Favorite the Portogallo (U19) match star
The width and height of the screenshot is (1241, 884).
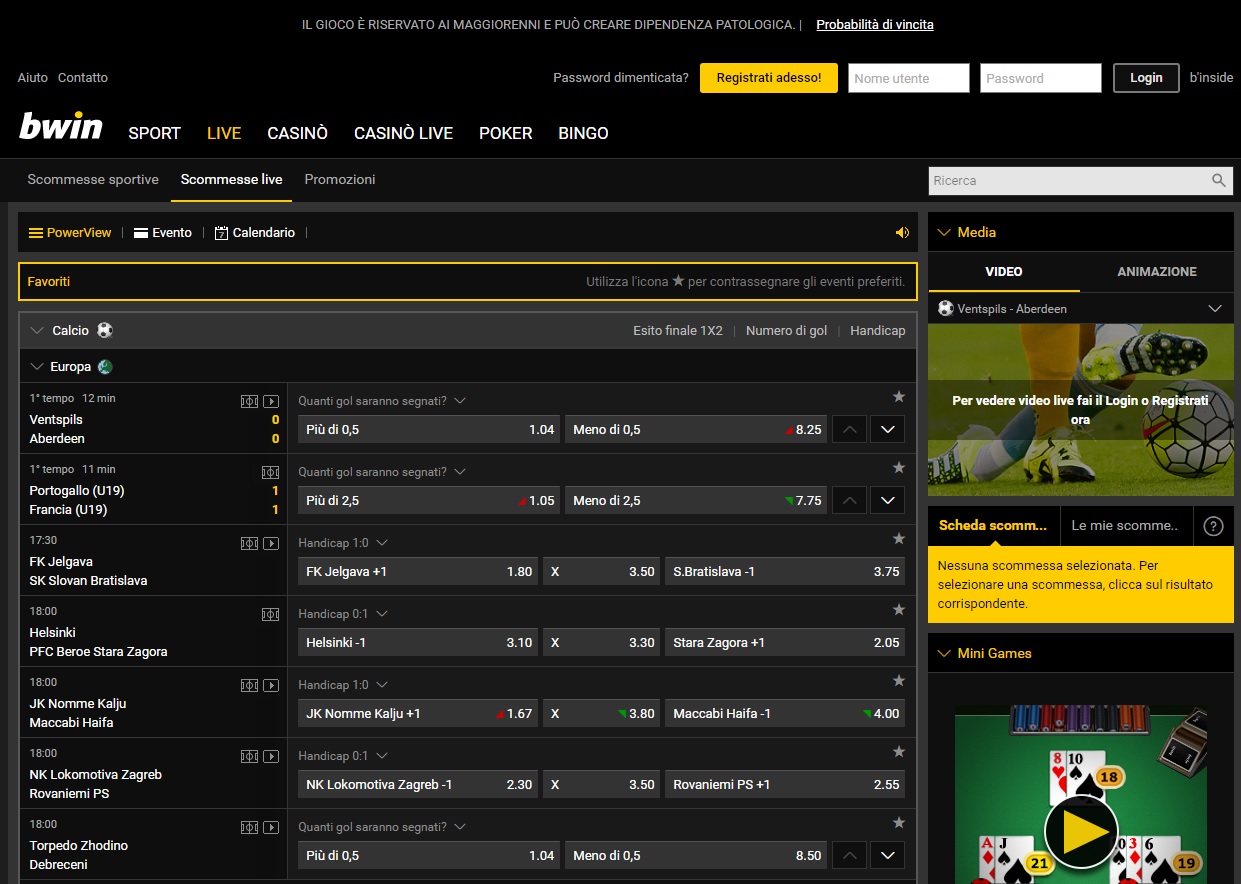click(899, 468)
